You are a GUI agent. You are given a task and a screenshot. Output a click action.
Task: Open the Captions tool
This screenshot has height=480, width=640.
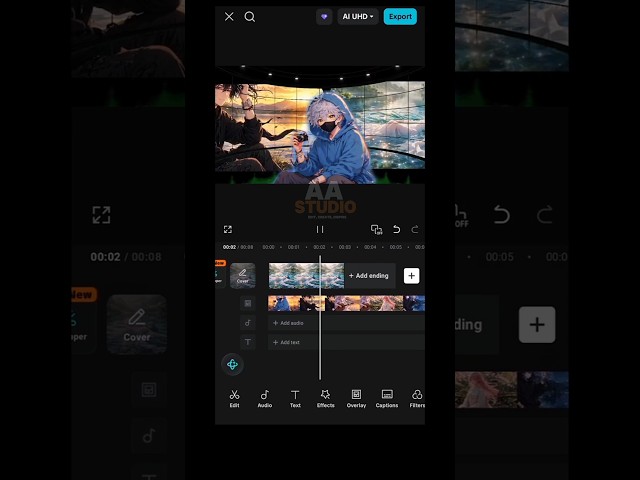tap(387, 398)
